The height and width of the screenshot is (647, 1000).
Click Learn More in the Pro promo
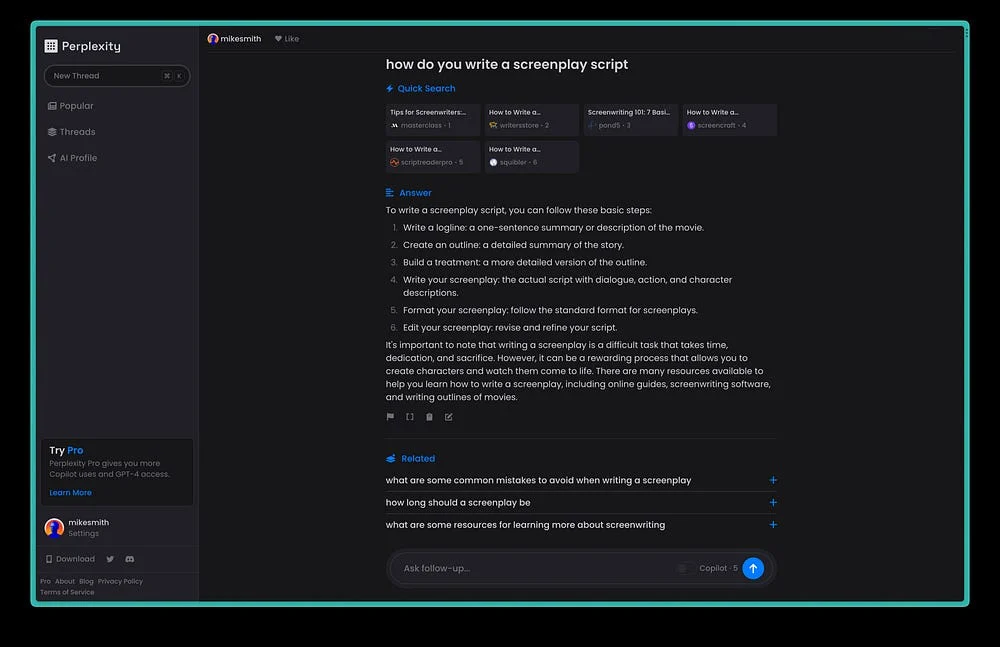click(x=70, y=493)
